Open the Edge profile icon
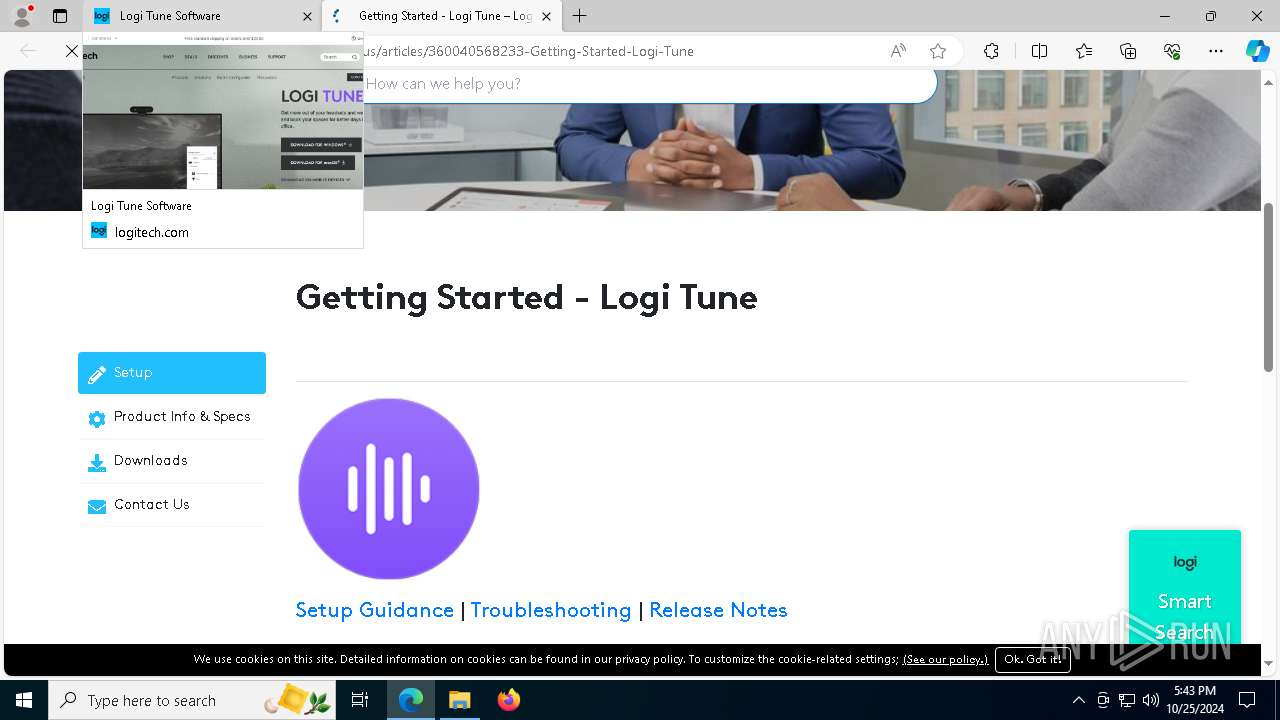This screenshot has width=1280, height=720. tap(21, 16)
